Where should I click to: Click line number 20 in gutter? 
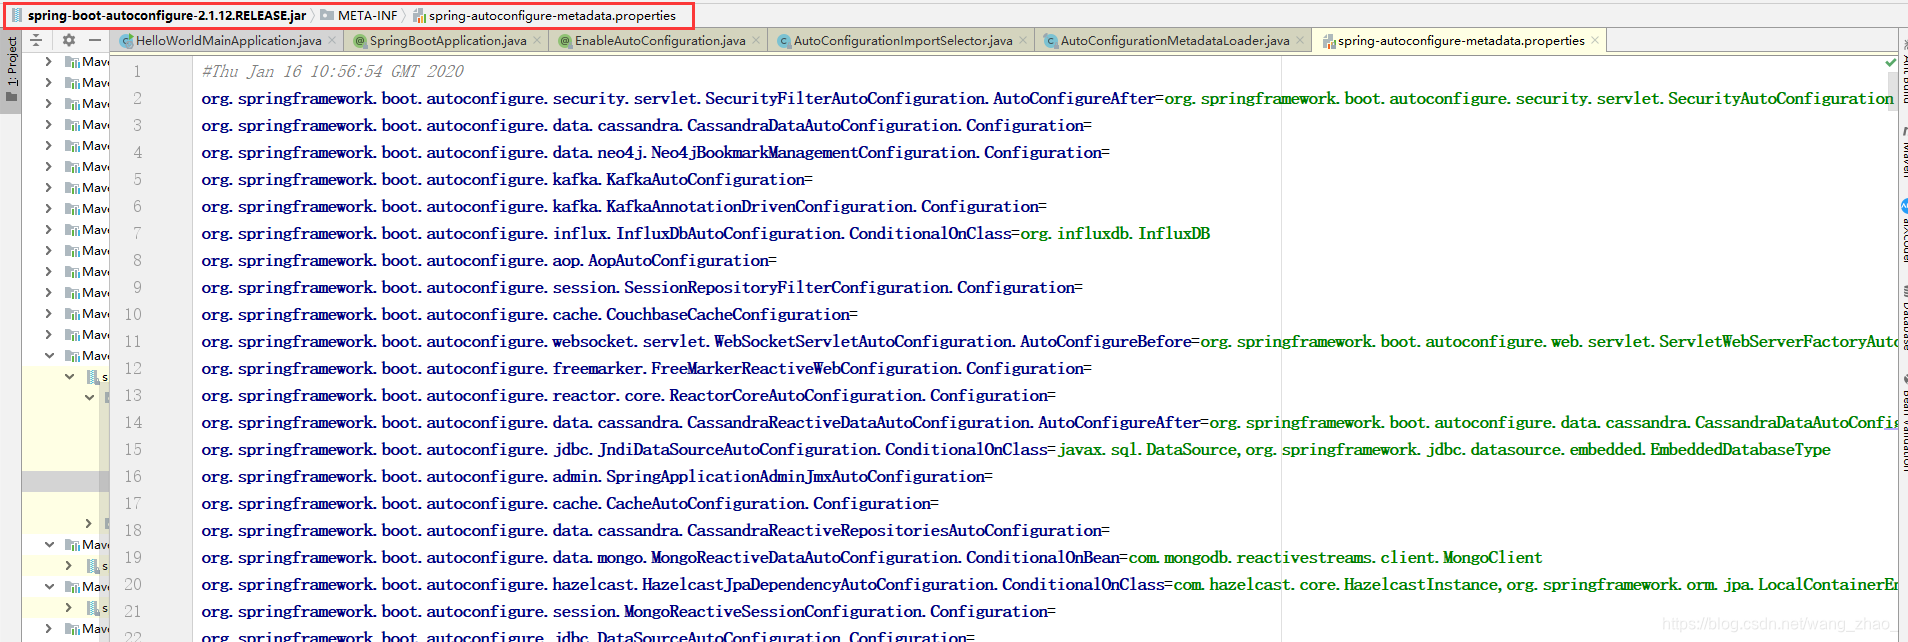pos(133,584)
